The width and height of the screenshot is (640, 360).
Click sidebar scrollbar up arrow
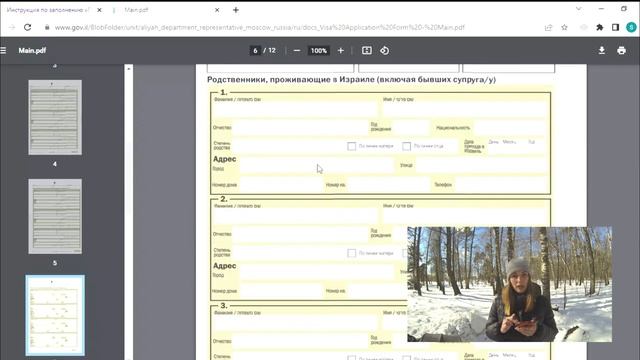pyautogui.click(x=129, y=69)
